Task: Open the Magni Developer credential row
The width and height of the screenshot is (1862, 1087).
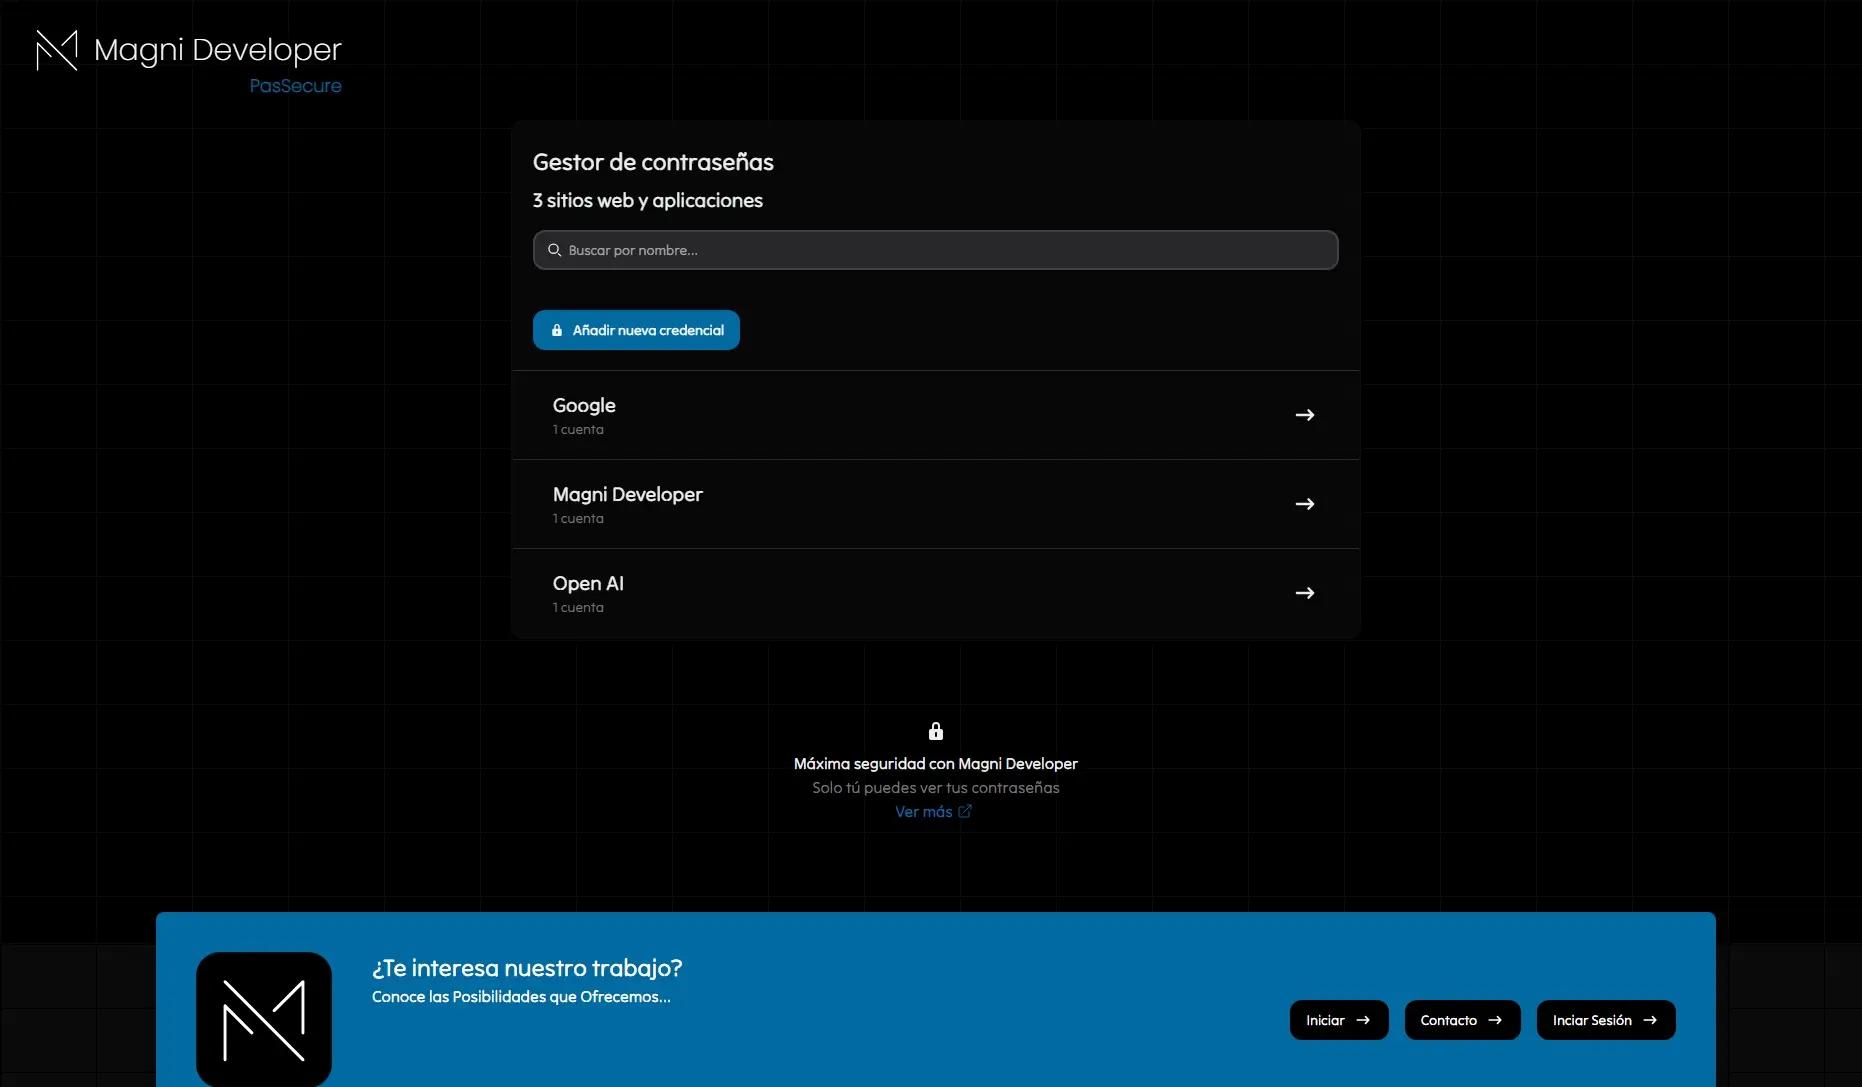Action: click(x=935, y=504)
